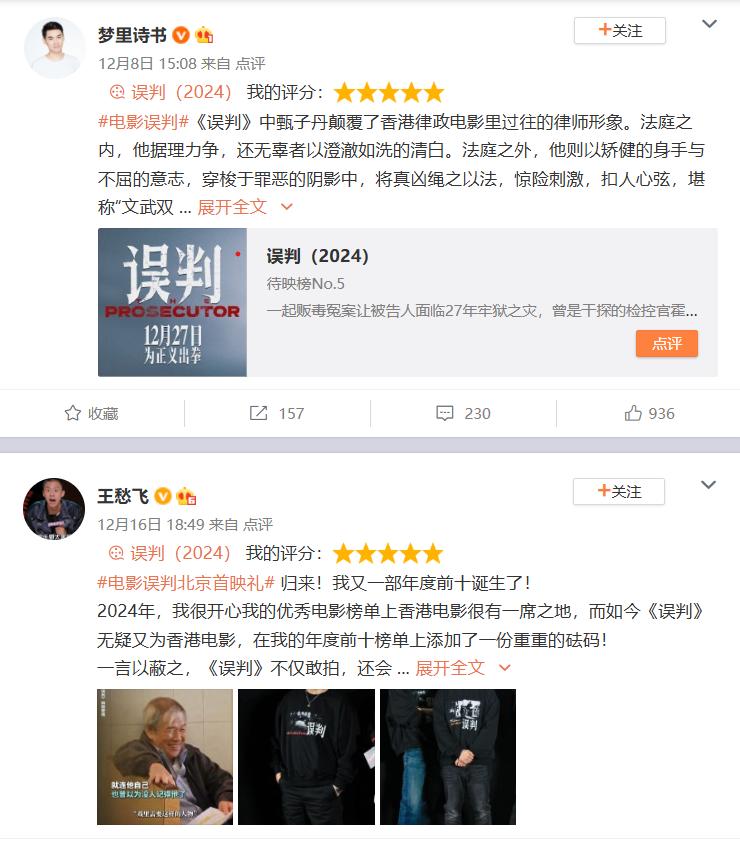
Task: Open the #电影误判北京首映礼# hashtag topic
Action: [x=186, y=583]
